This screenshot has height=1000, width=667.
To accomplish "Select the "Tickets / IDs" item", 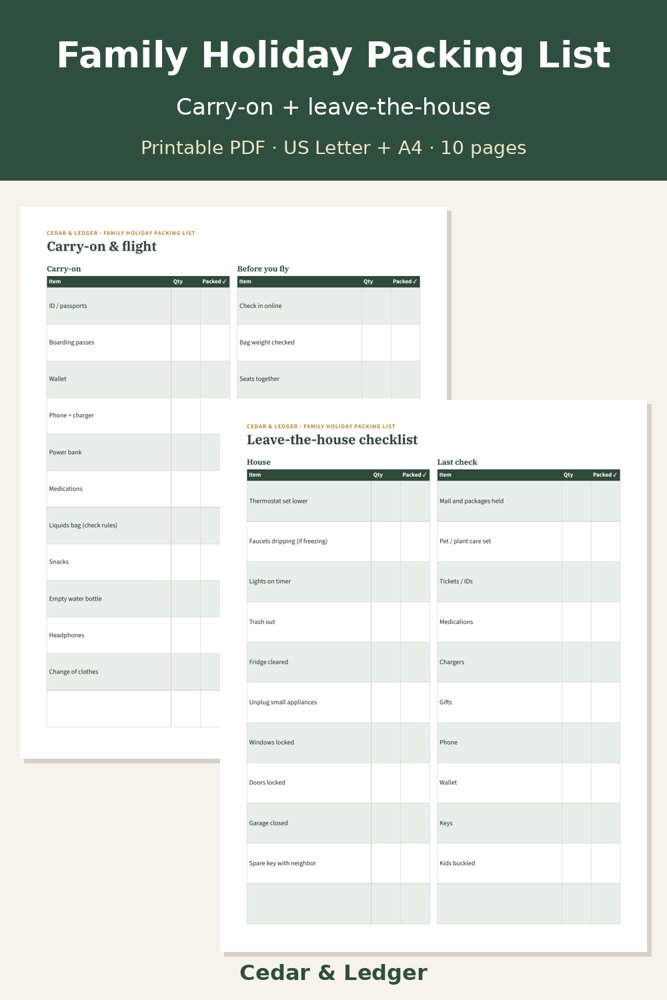I will pyautogui.click(x=456, y=582).
